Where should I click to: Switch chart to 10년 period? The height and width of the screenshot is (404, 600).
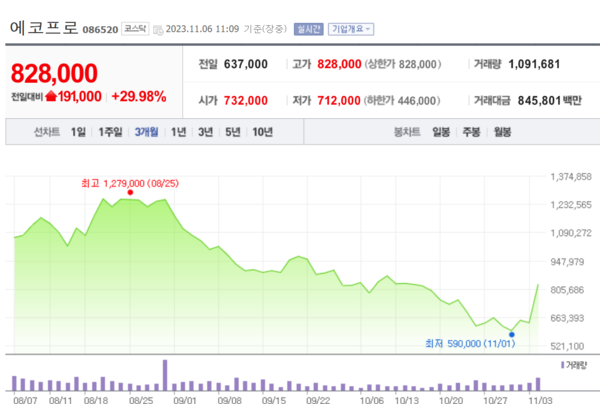point(262,132)
